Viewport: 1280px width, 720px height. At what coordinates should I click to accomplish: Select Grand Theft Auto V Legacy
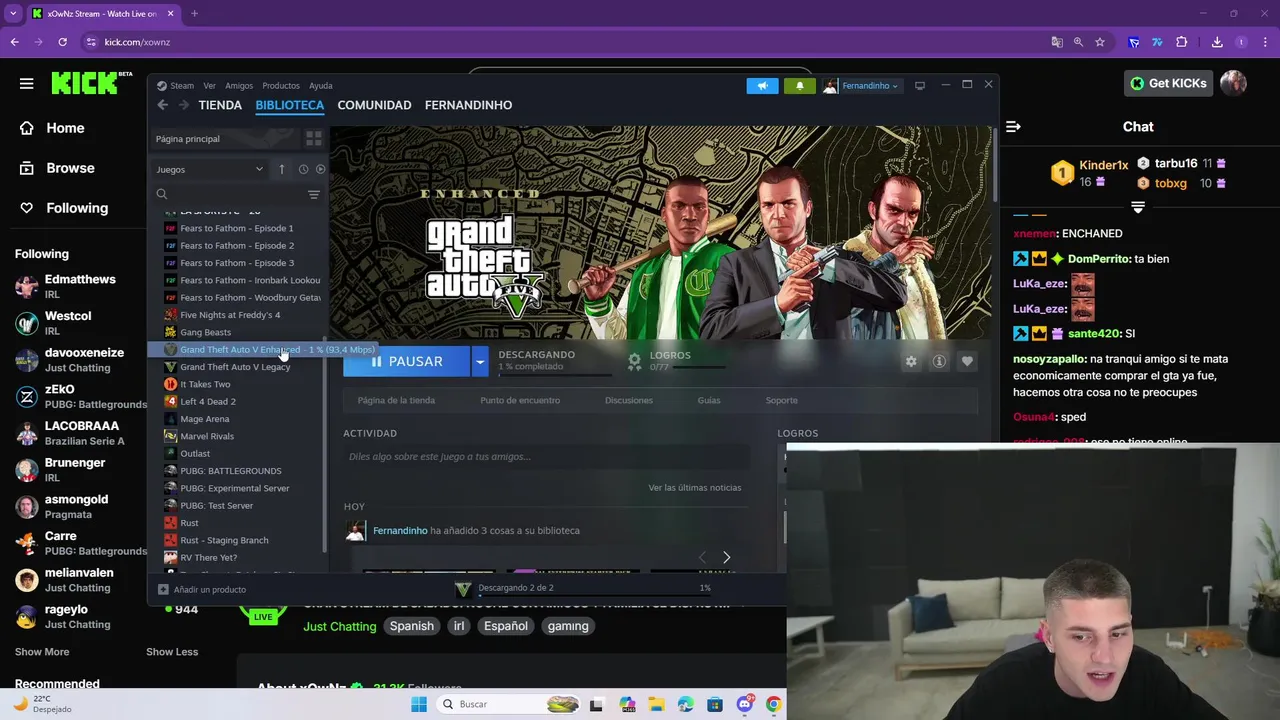(235, 367)
